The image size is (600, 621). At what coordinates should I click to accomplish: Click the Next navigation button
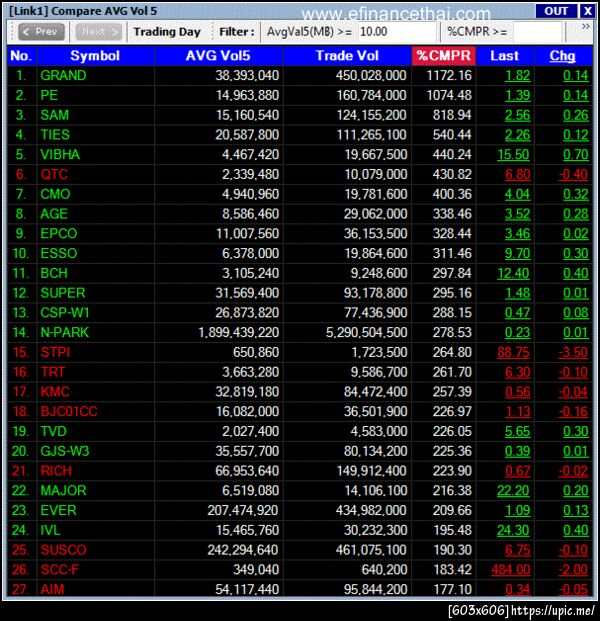(x=99, y=32)
